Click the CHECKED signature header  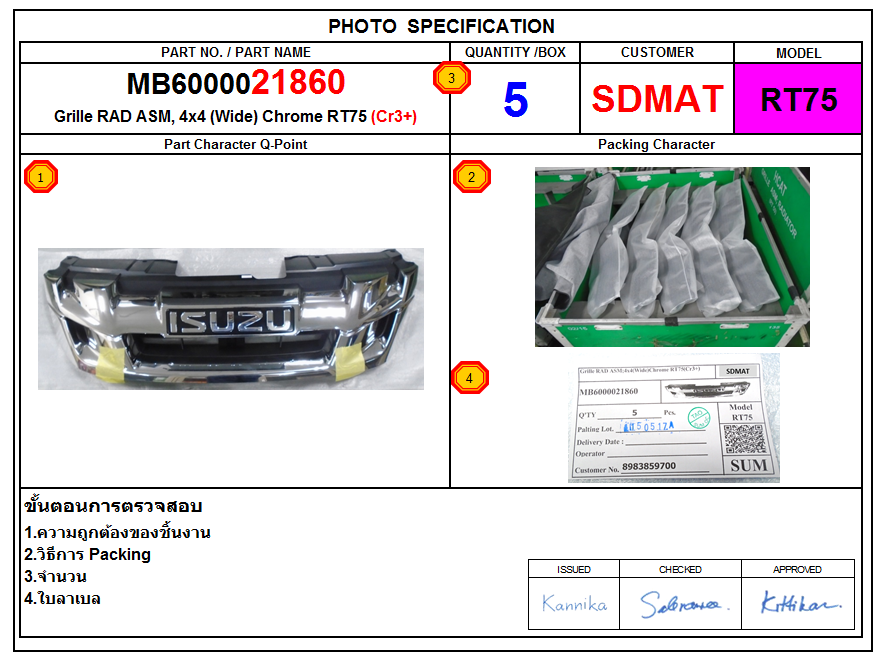coord(681,569)
